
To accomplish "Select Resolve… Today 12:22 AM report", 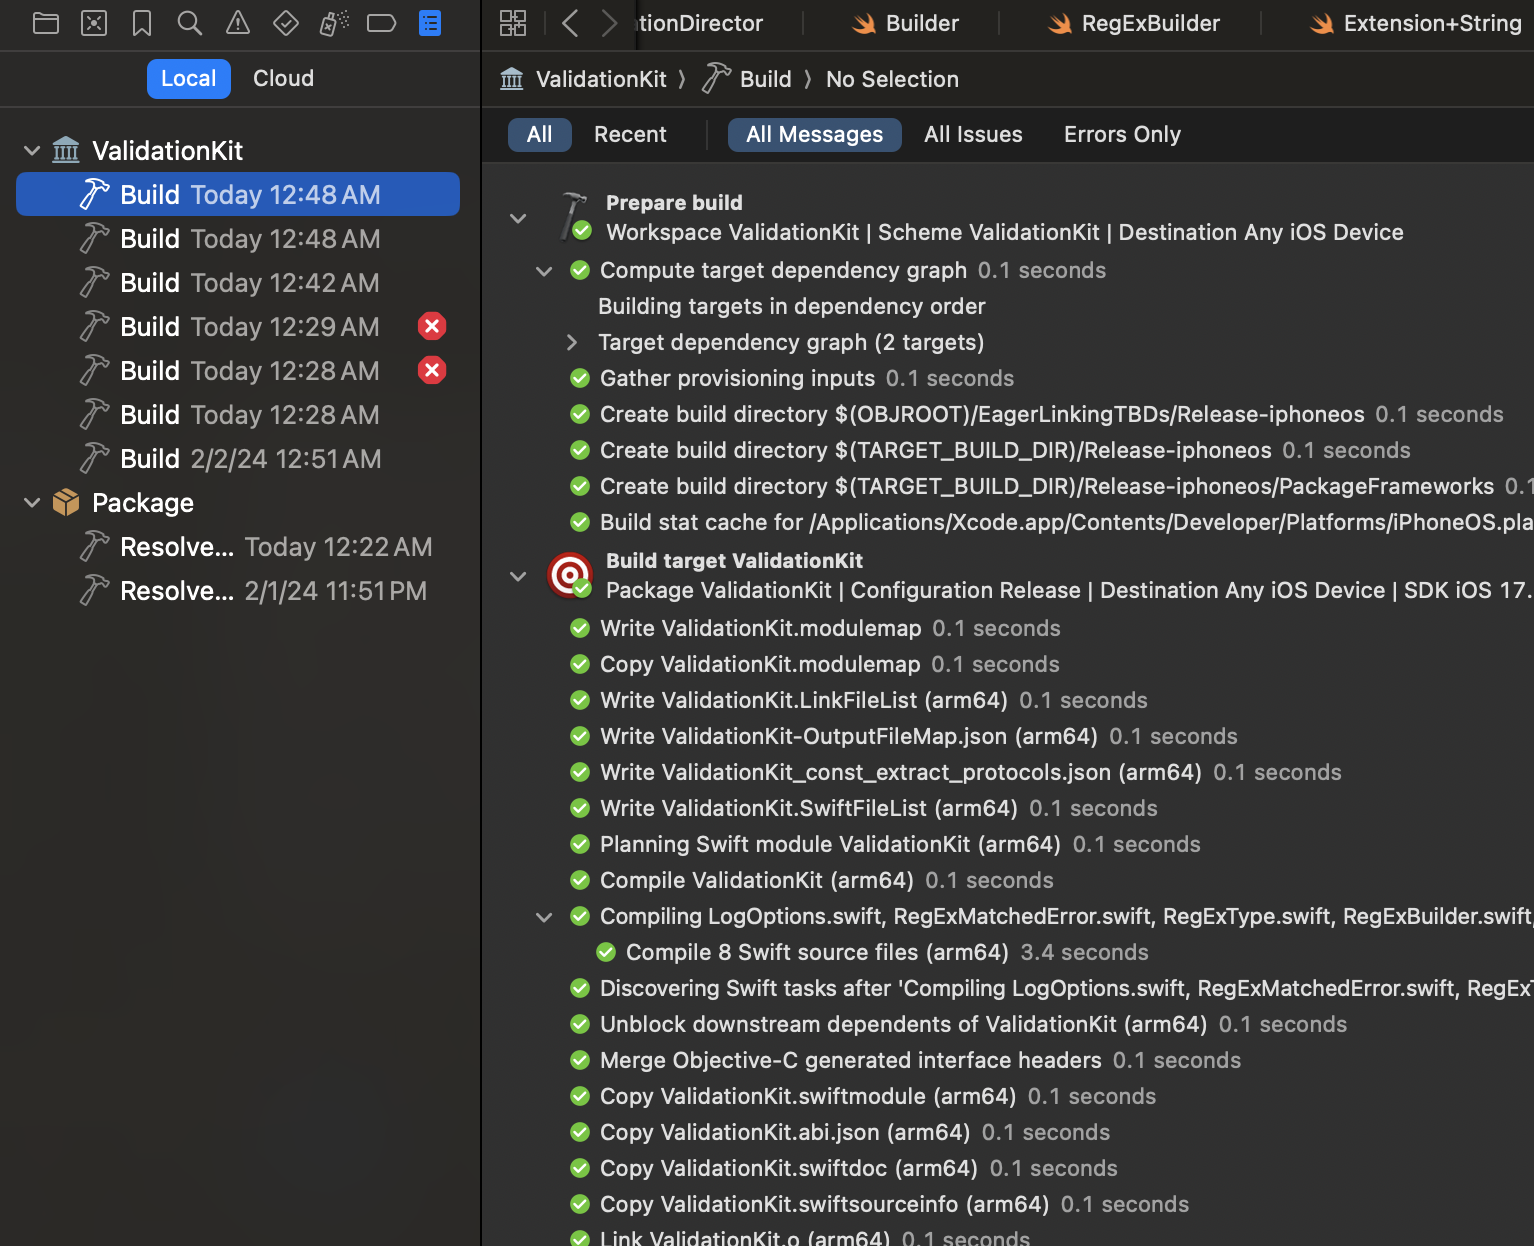I will click(x=238, y=546).
